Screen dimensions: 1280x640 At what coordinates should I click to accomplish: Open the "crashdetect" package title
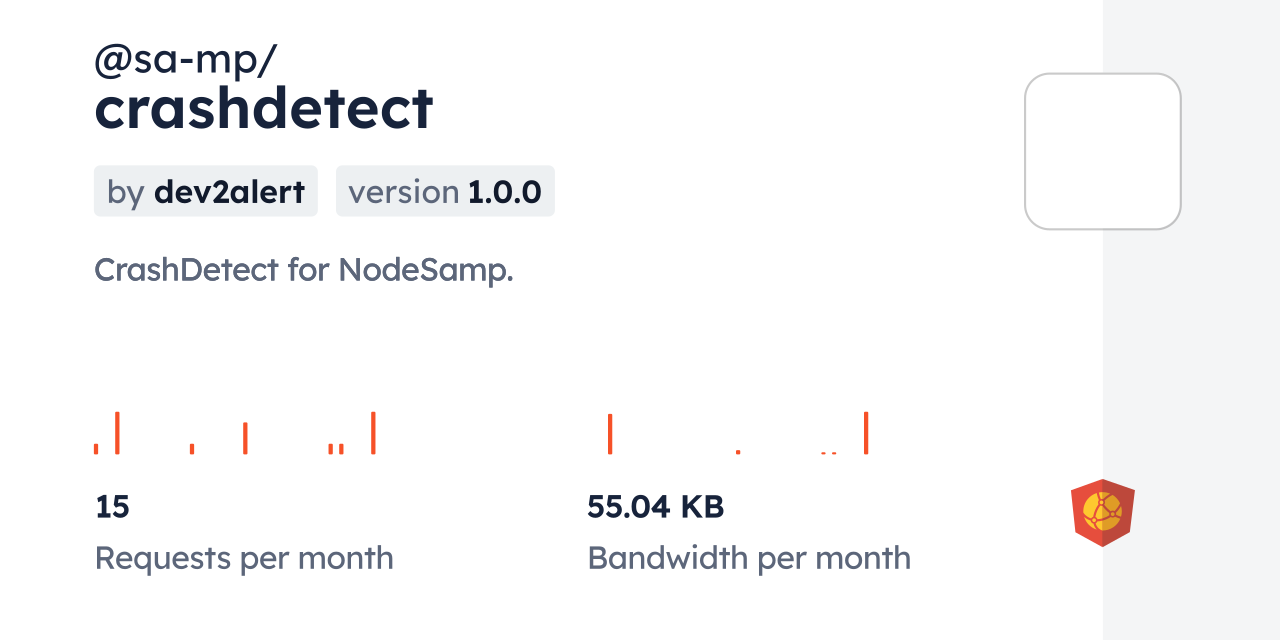click(x=264, y=108)
